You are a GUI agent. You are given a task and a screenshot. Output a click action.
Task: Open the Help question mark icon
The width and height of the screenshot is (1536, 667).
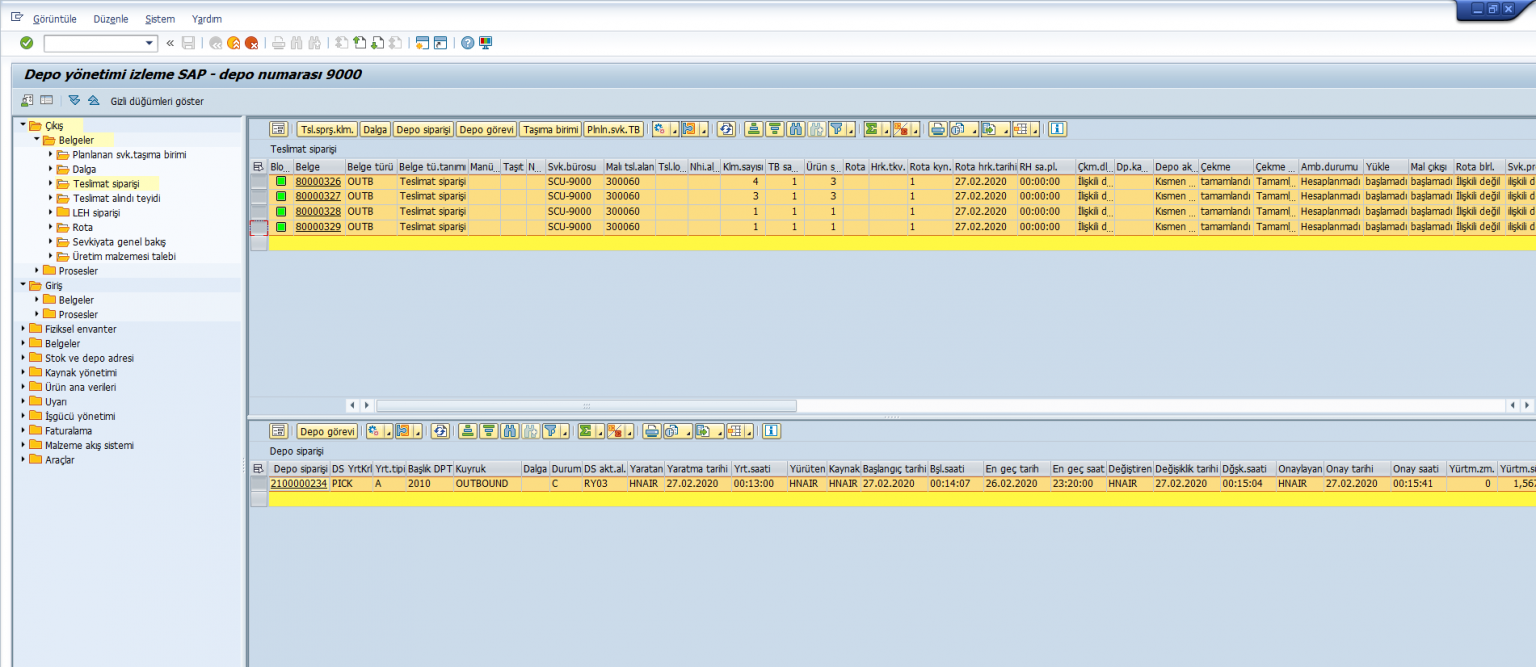tap(467, 43)
